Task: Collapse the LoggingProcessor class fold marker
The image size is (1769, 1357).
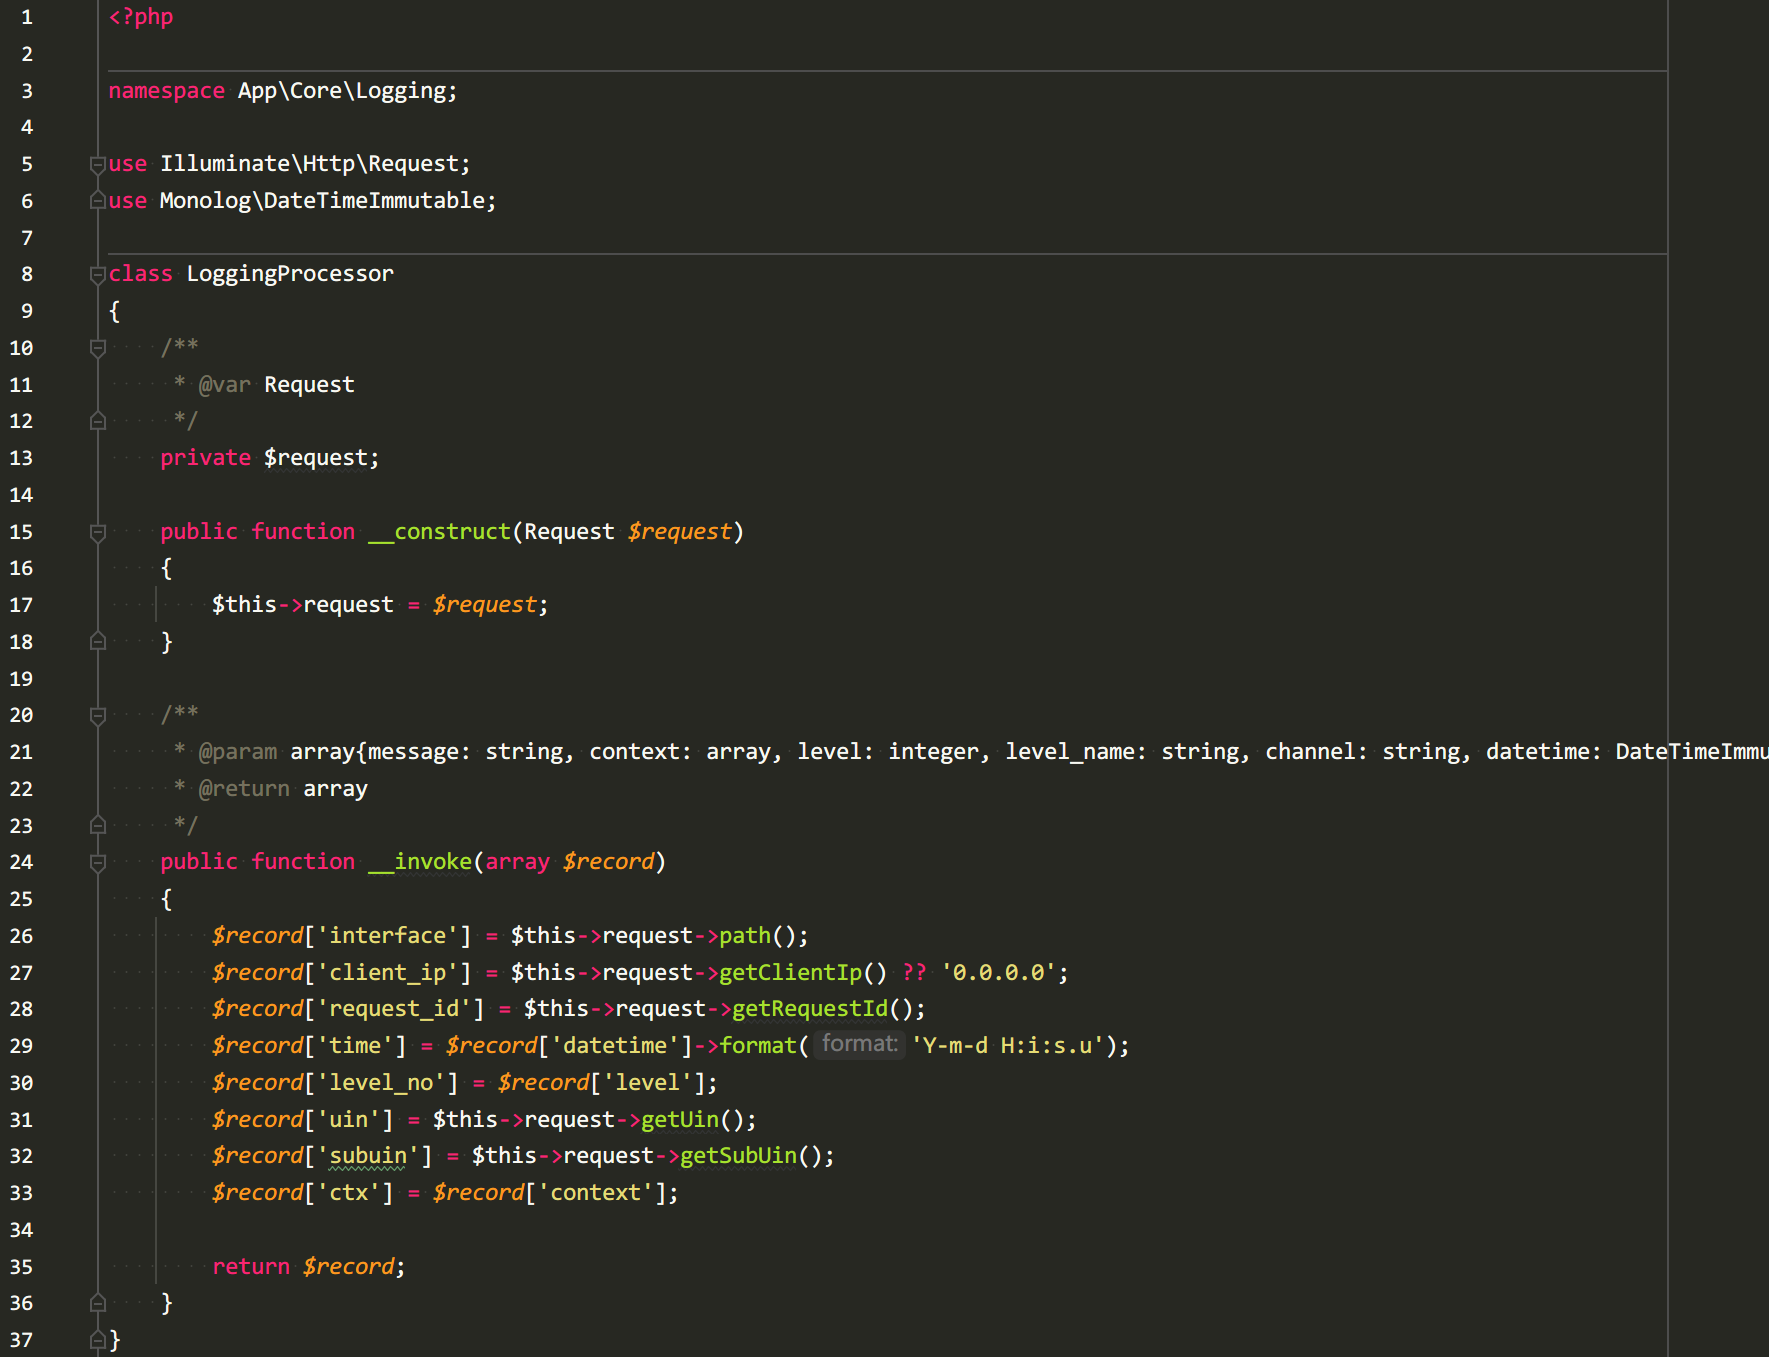Action: (x=98, y=274)
